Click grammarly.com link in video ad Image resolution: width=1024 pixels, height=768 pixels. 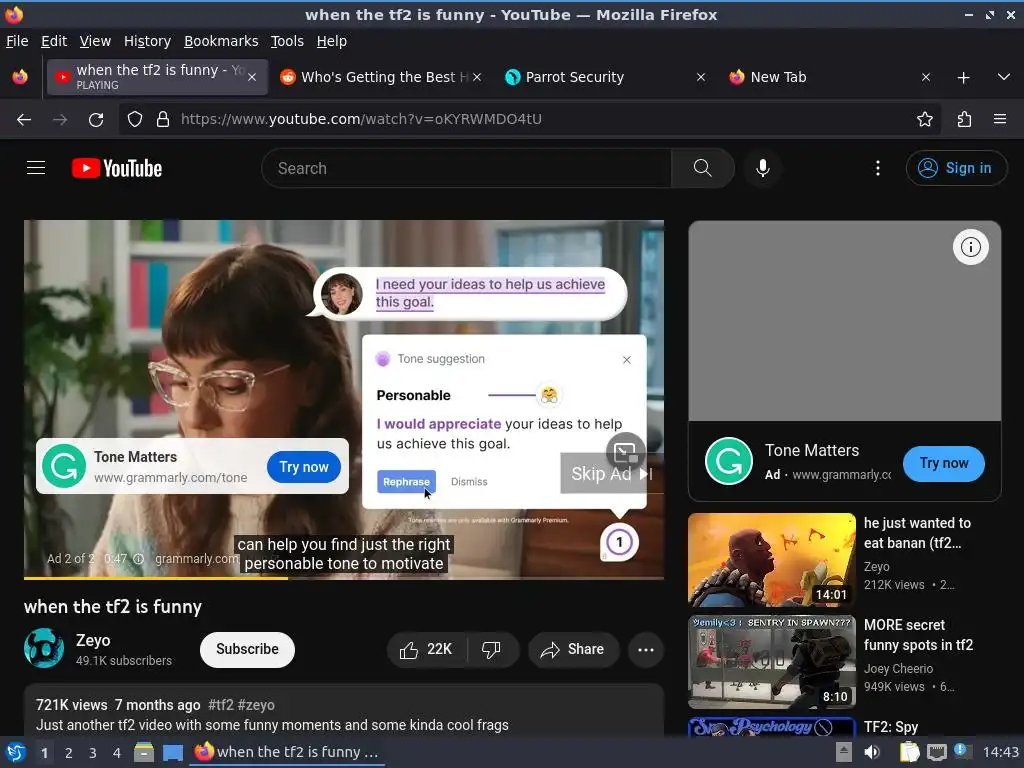197,559
